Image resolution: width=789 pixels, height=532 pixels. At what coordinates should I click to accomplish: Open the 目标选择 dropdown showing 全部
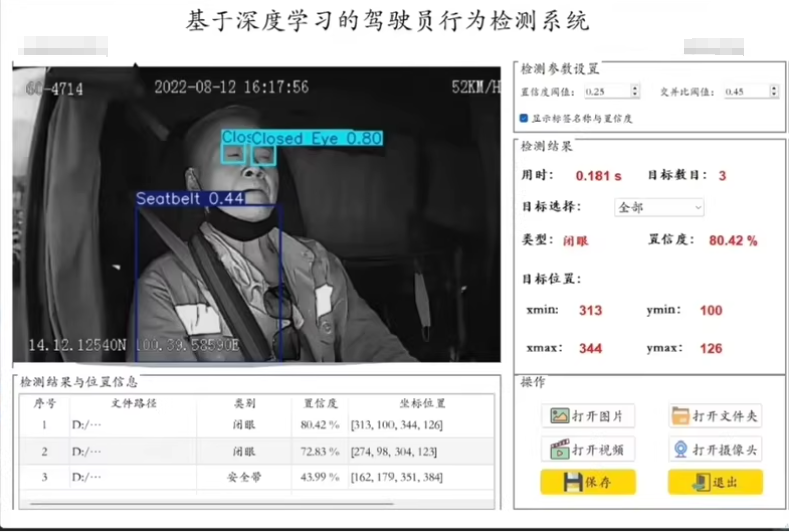point(659,207)
